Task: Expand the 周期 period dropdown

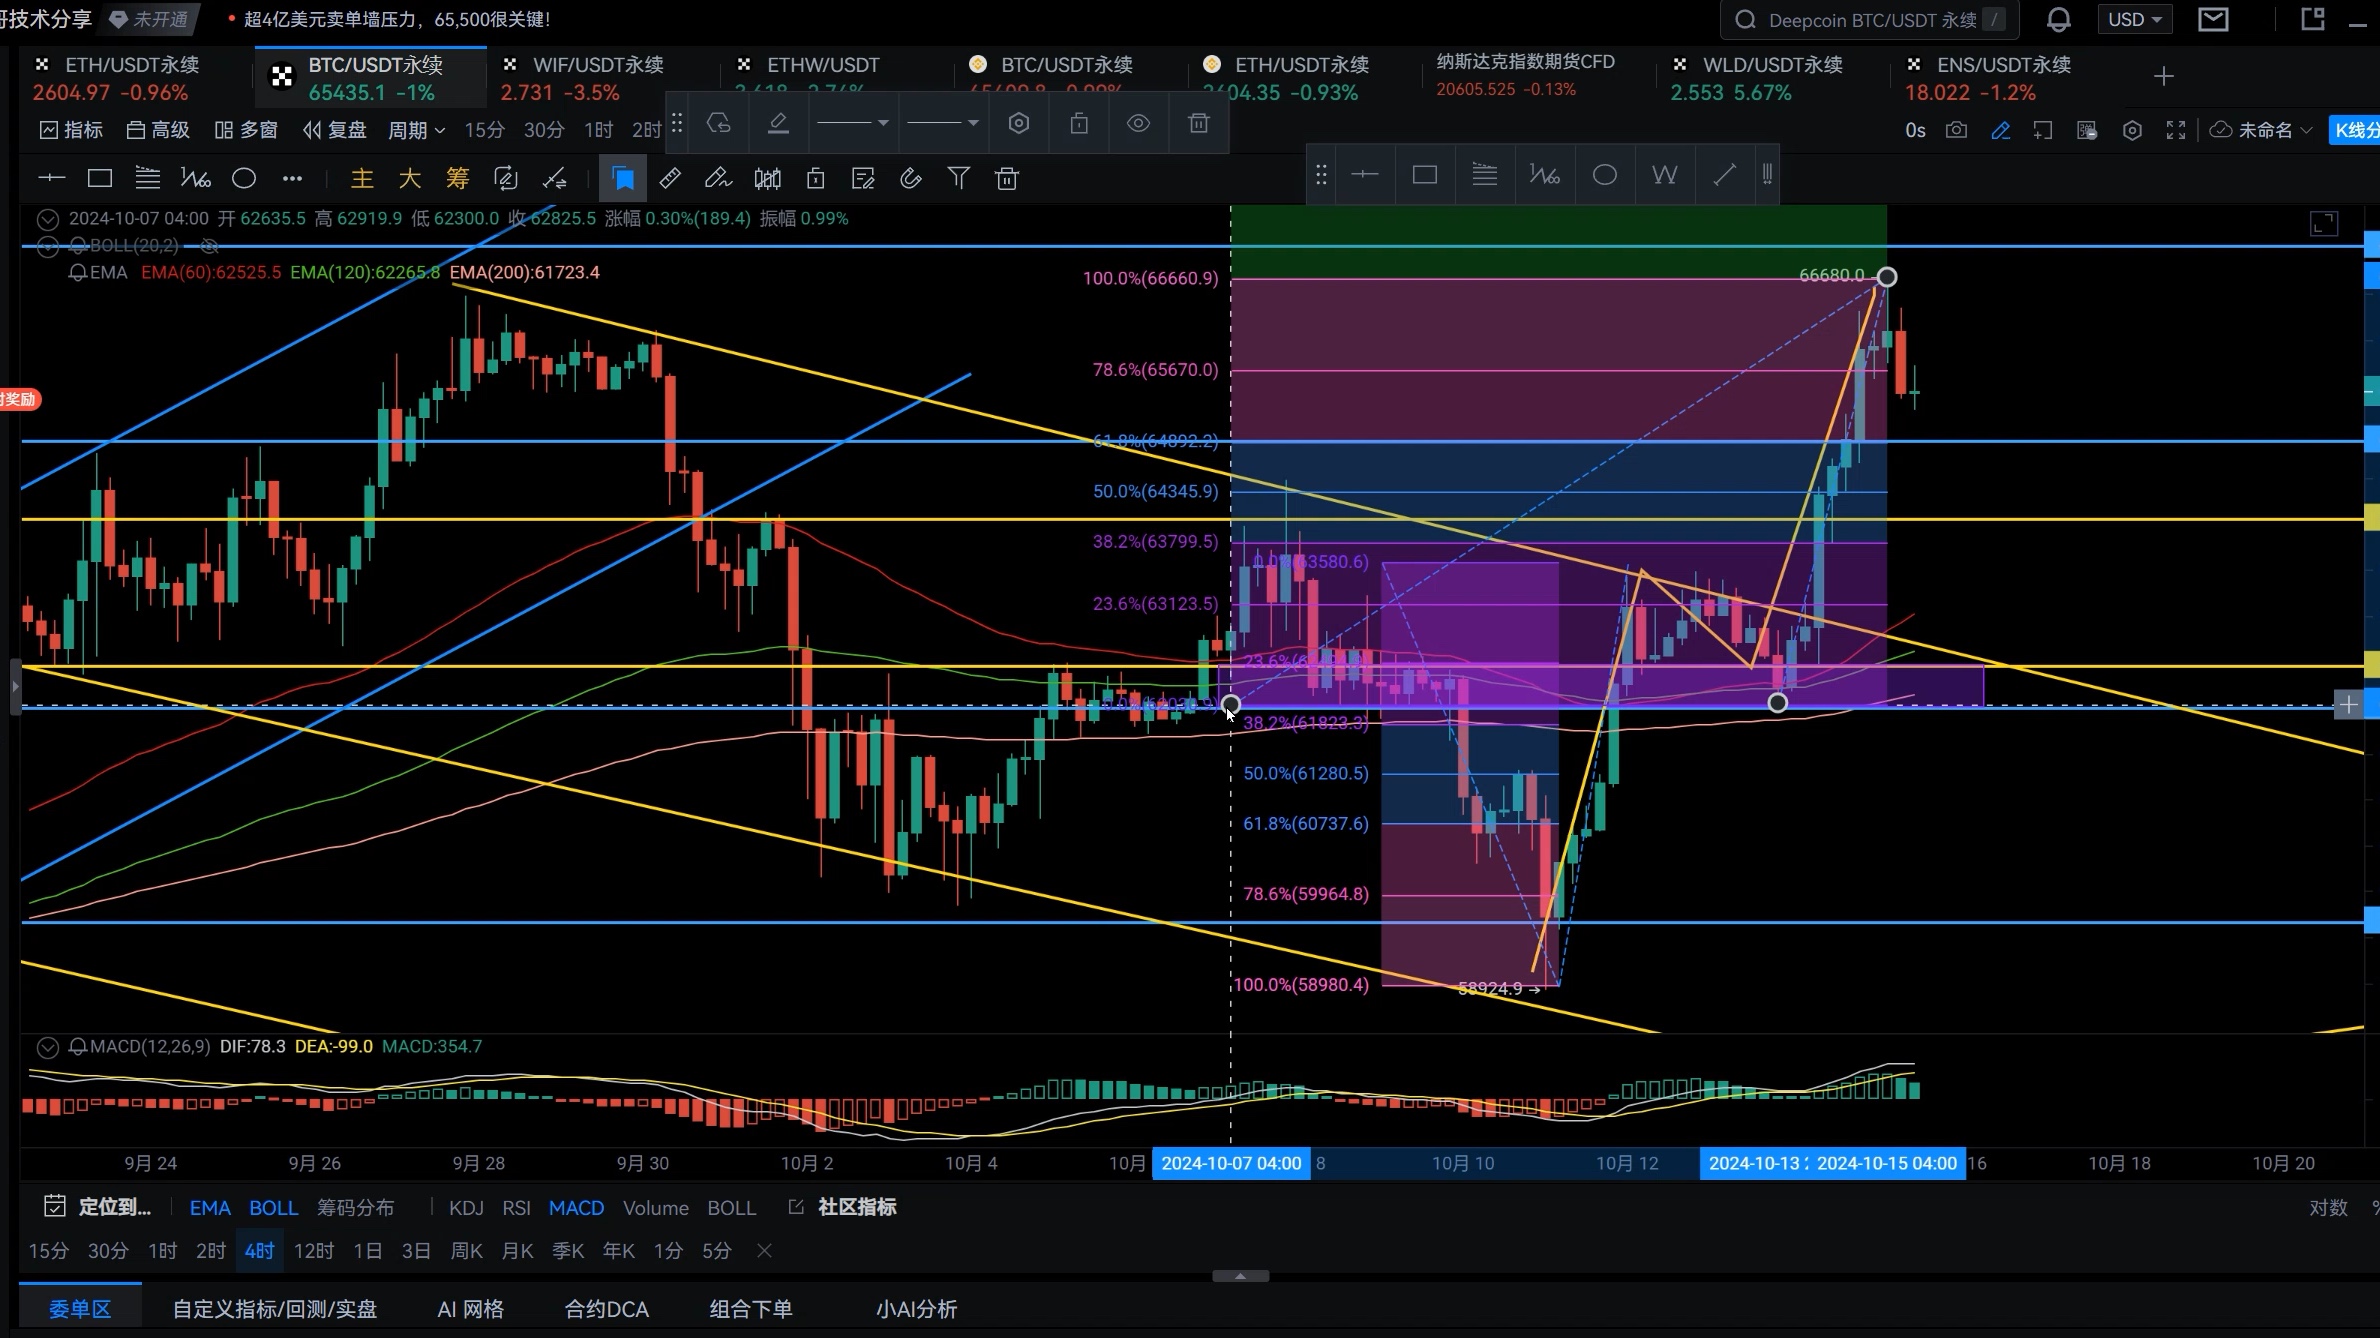Action: tap(416, 130)
